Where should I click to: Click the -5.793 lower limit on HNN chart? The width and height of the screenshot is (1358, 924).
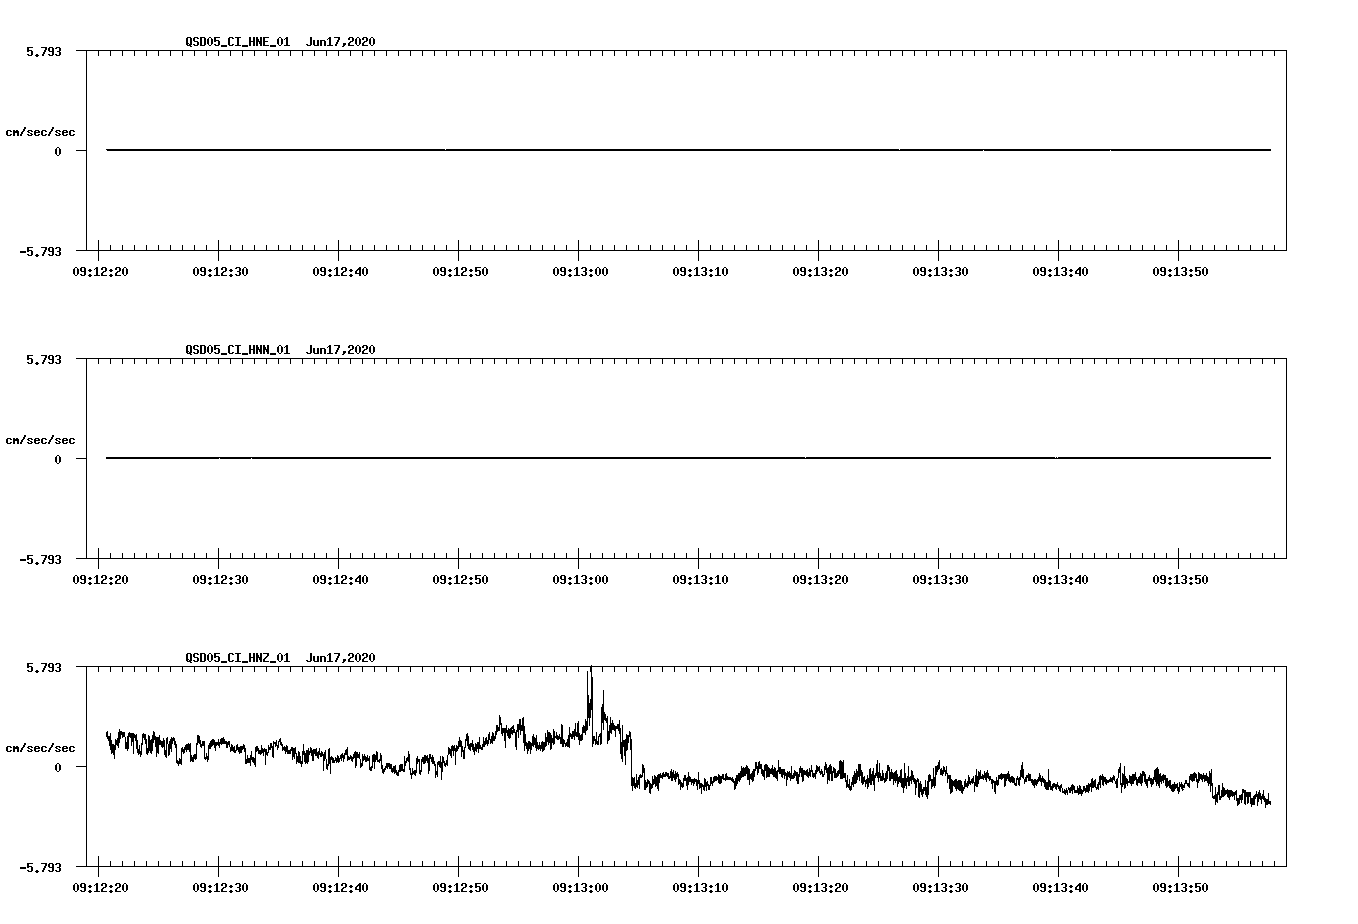(x=40, y=560)
